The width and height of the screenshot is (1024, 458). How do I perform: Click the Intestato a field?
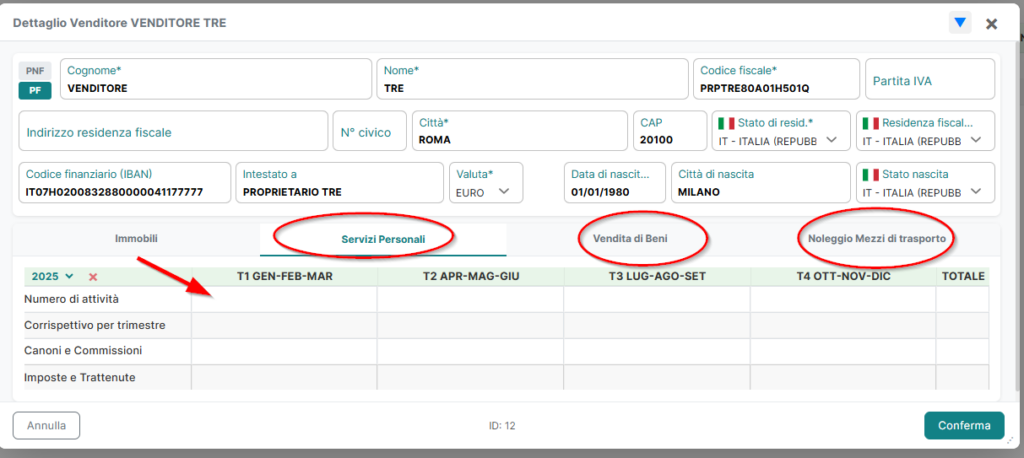(340, 183)
